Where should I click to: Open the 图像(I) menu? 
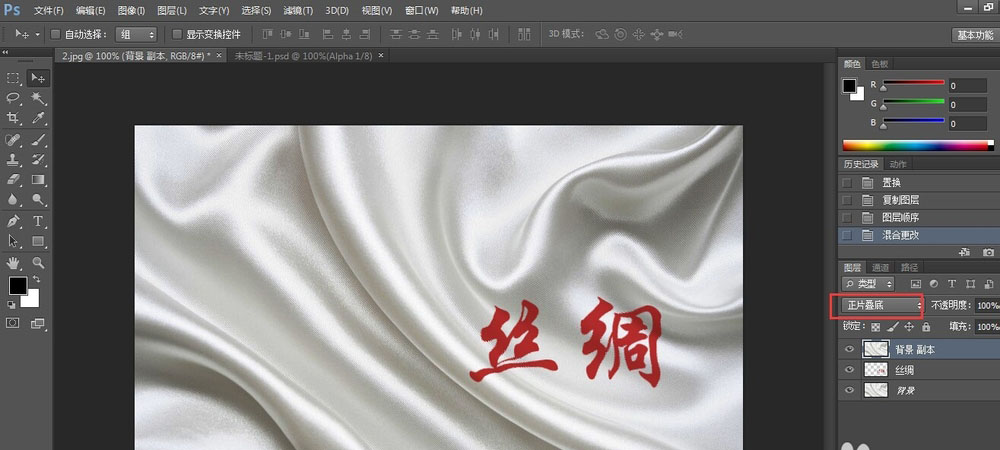click(x=131, y=11)
